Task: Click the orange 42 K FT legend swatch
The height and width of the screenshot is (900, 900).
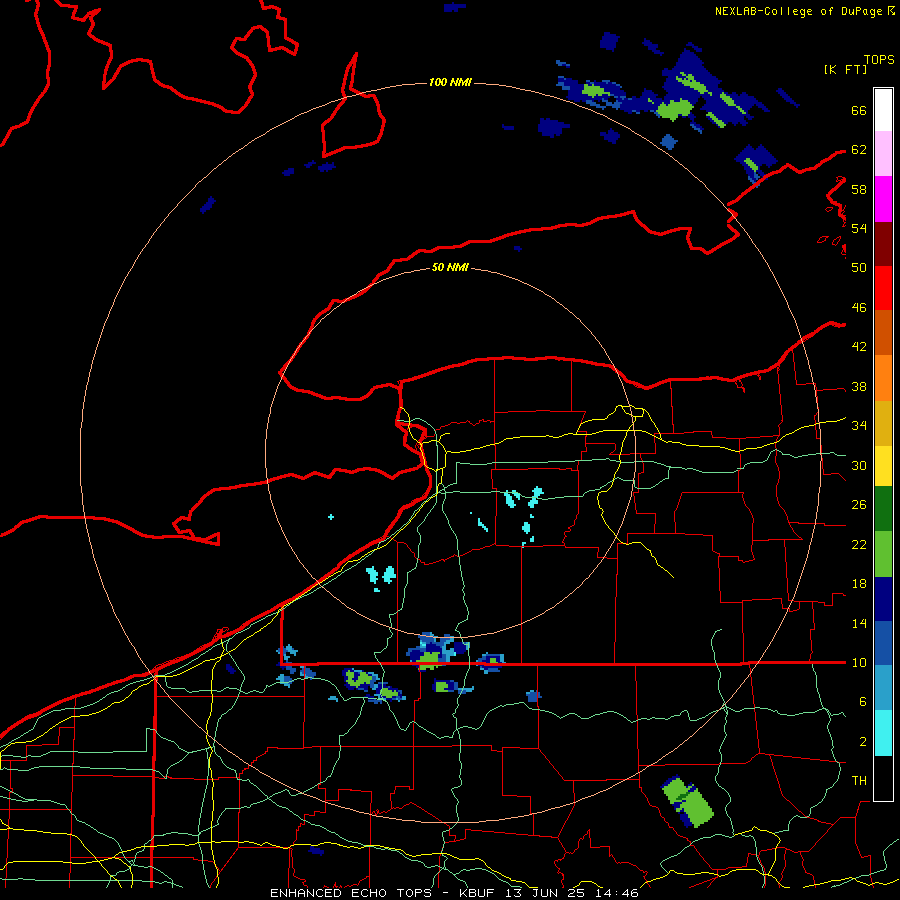Action: click(883, 377)
